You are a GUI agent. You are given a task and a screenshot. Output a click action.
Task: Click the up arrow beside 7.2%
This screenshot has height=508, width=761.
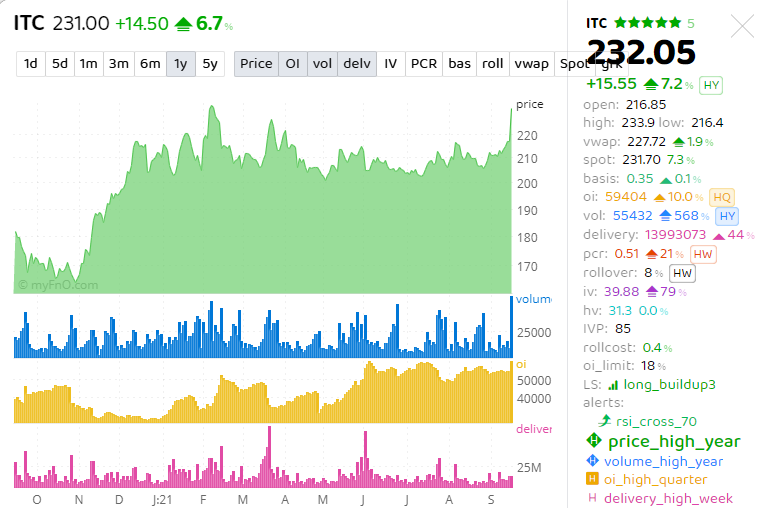[x=650, y=85]
